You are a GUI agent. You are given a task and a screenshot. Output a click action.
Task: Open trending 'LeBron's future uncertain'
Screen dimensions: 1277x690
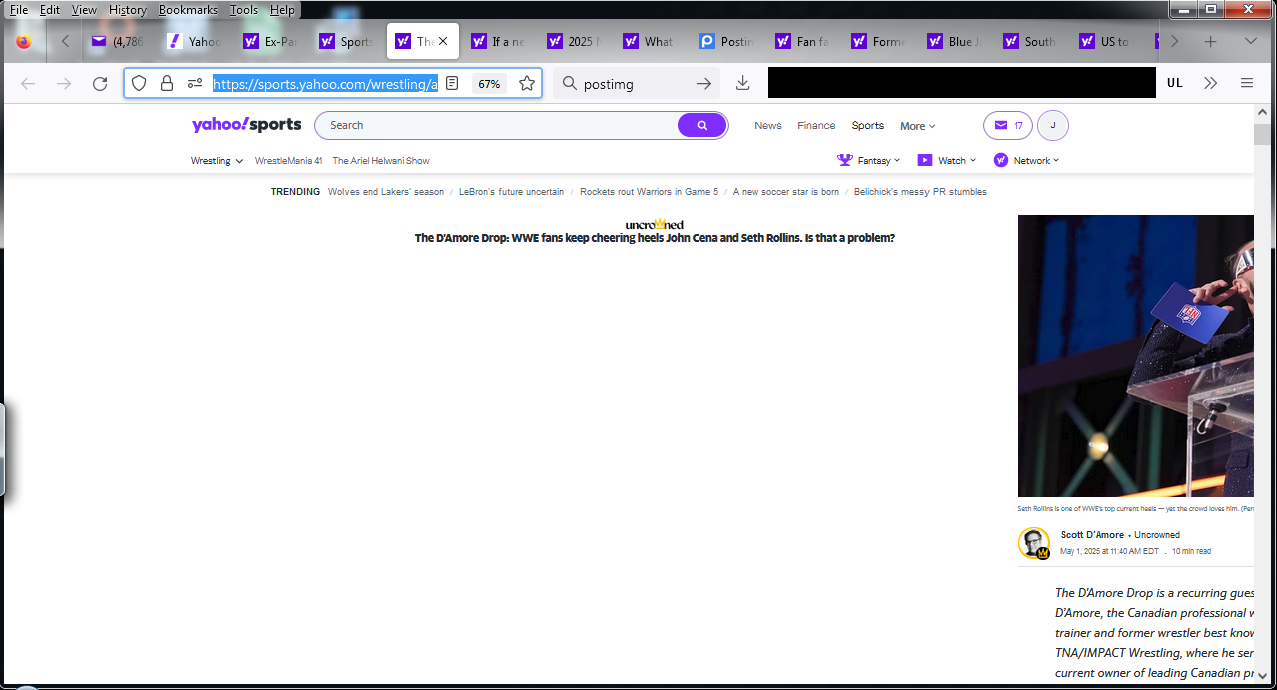[x=511, y=192]
